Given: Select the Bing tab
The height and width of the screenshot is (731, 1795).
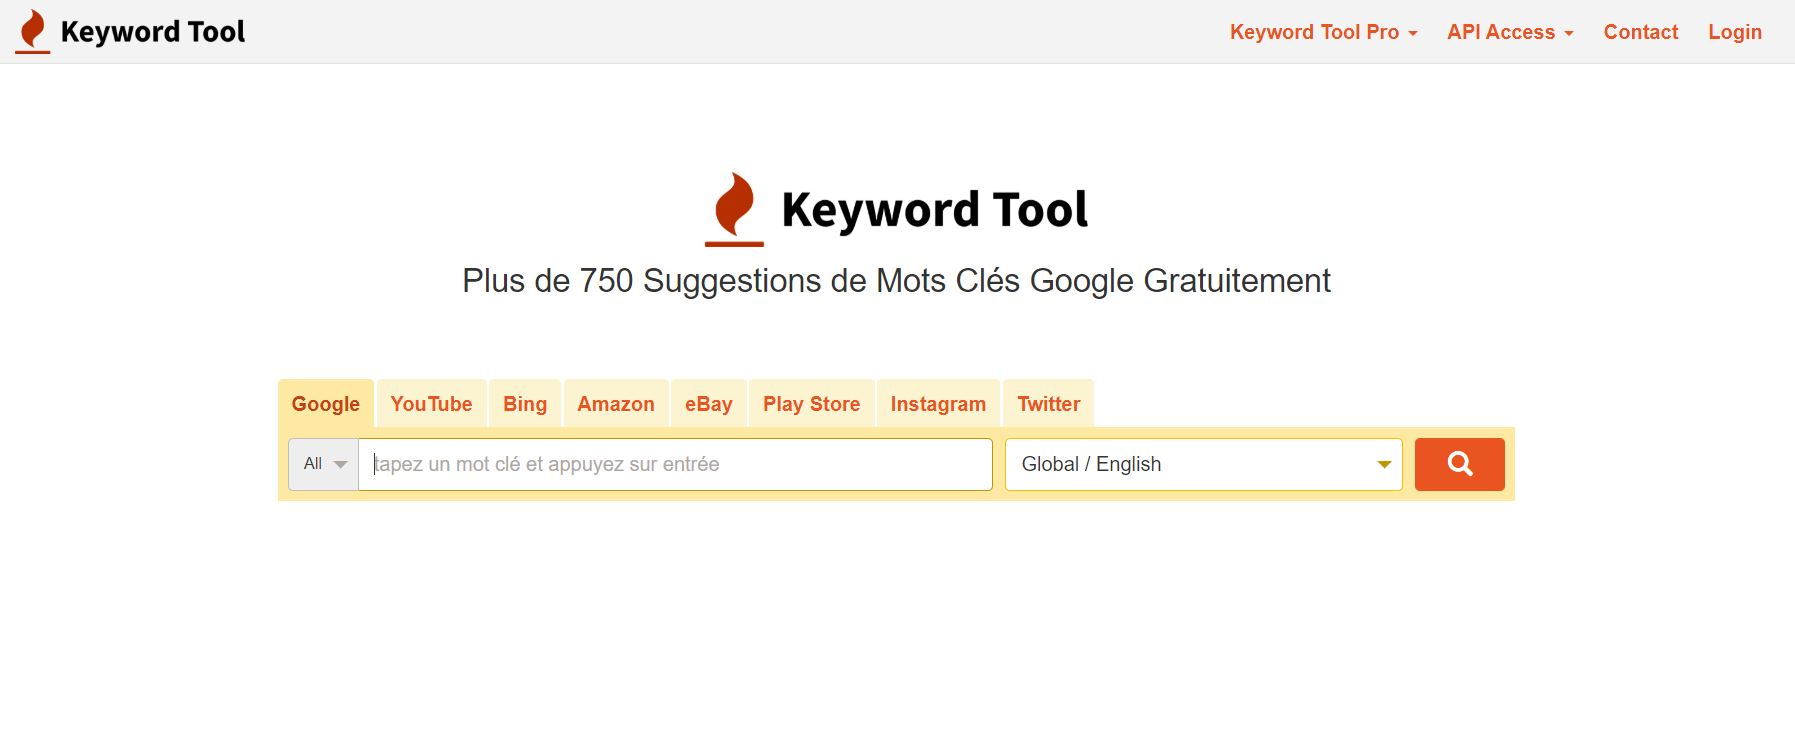Looking at the screenshot, I should coord(525,404).
